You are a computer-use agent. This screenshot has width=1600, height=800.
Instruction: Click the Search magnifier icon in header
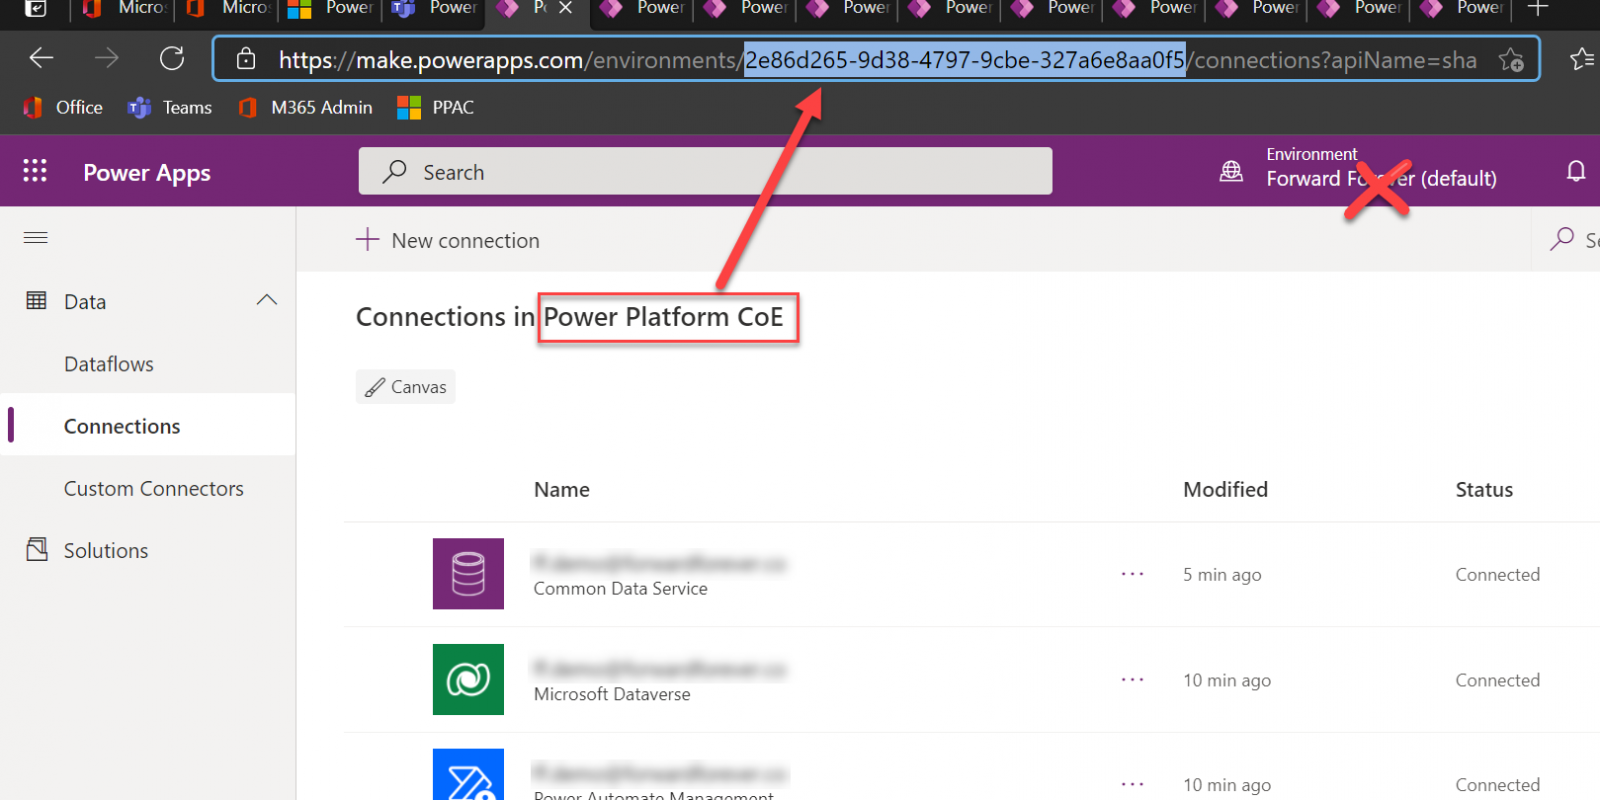[x=395, y=171]
